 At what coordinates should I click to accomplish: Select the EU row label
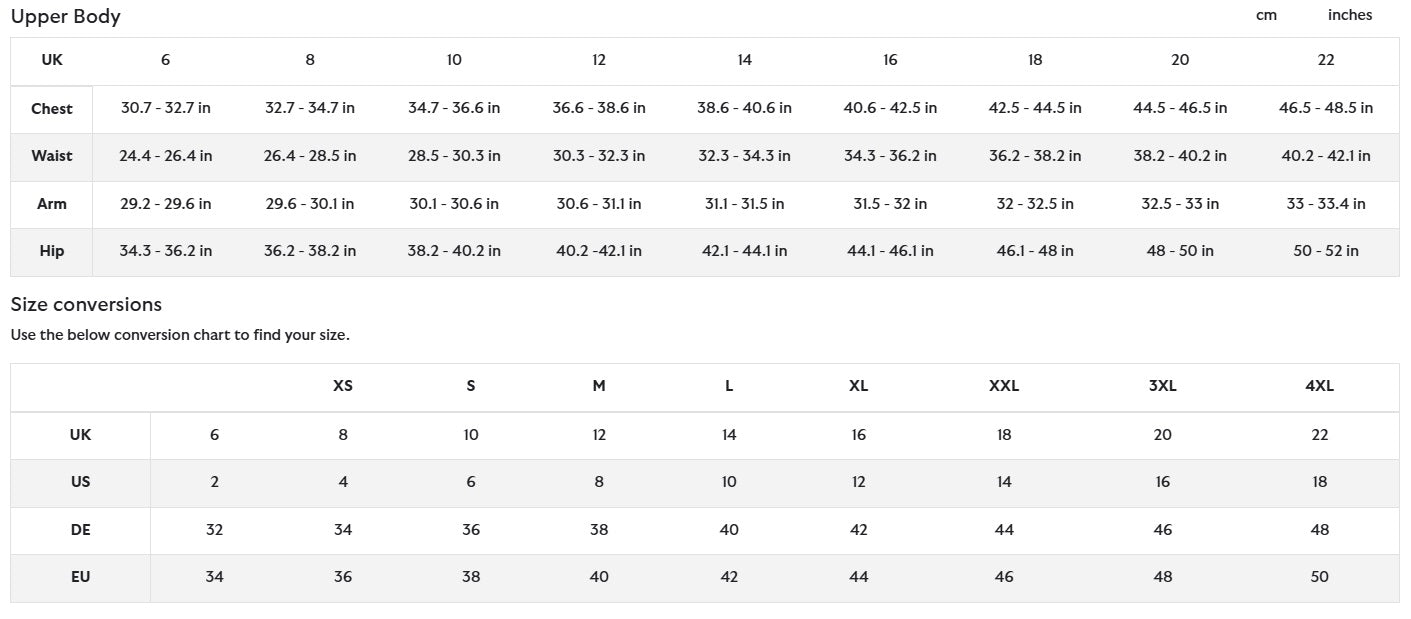coord(81,577)
